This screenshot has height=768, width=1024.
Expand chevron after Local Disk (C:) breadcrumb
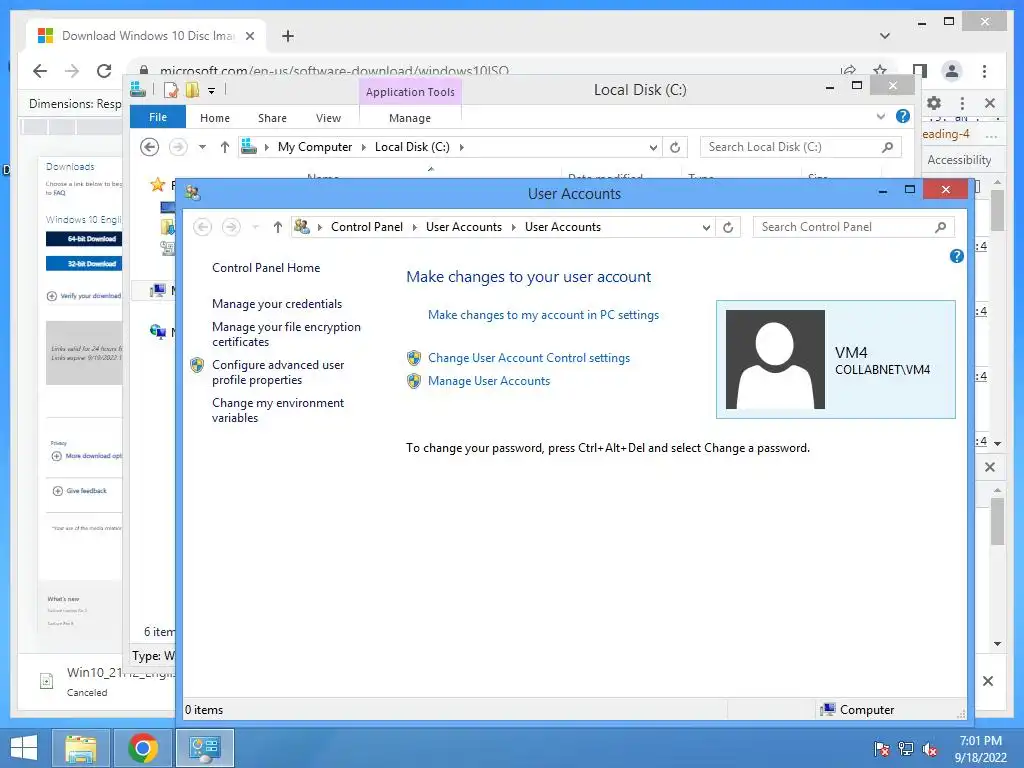[x=462, y=148]
